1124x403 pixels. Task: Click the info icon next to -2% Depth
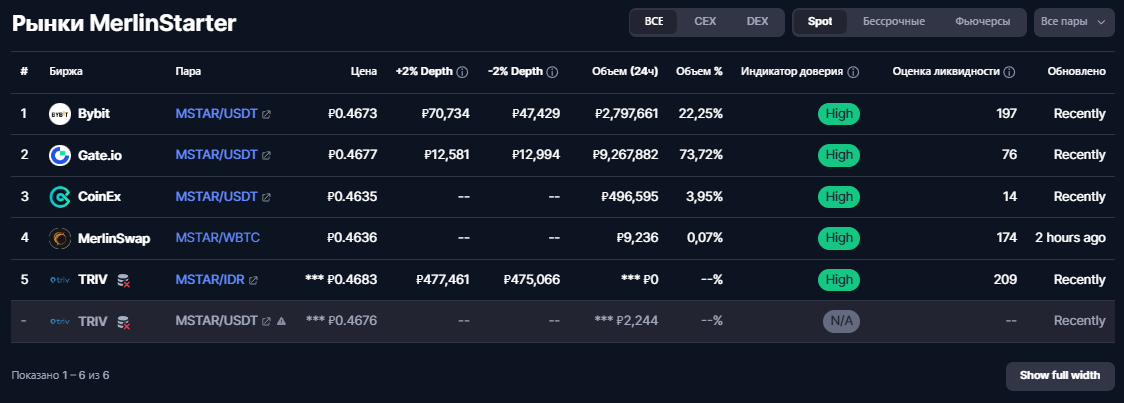552,72
